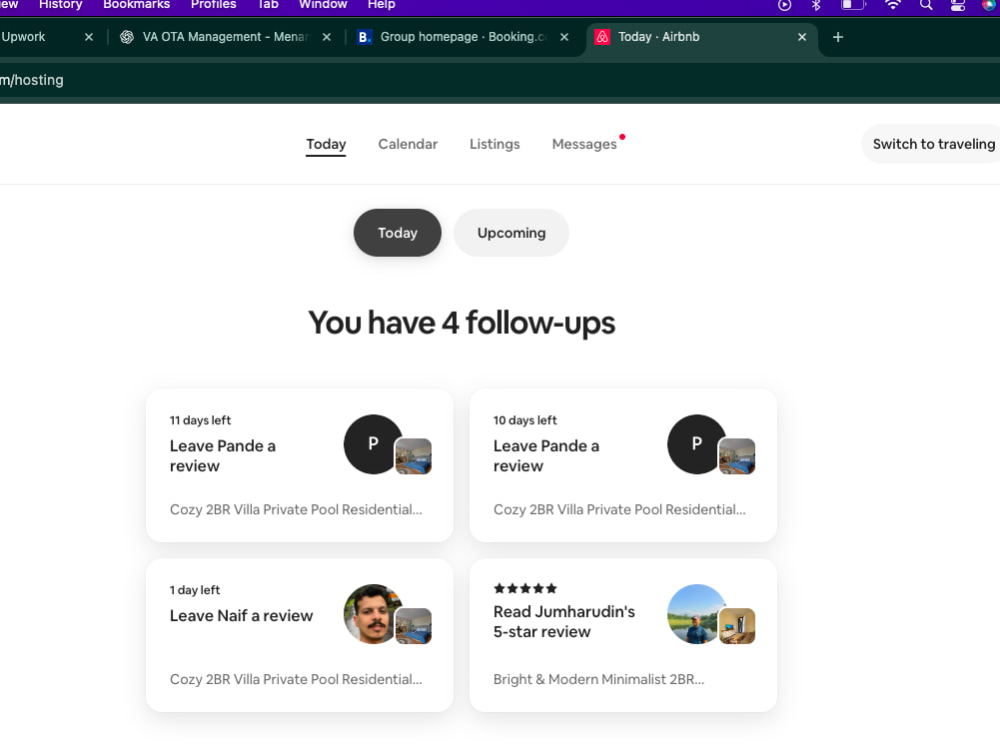Click the ChatGPT favicon on VA OTA tab
Image resolution: width=1000 pixels, height=750 pixels.
(127, 37)
